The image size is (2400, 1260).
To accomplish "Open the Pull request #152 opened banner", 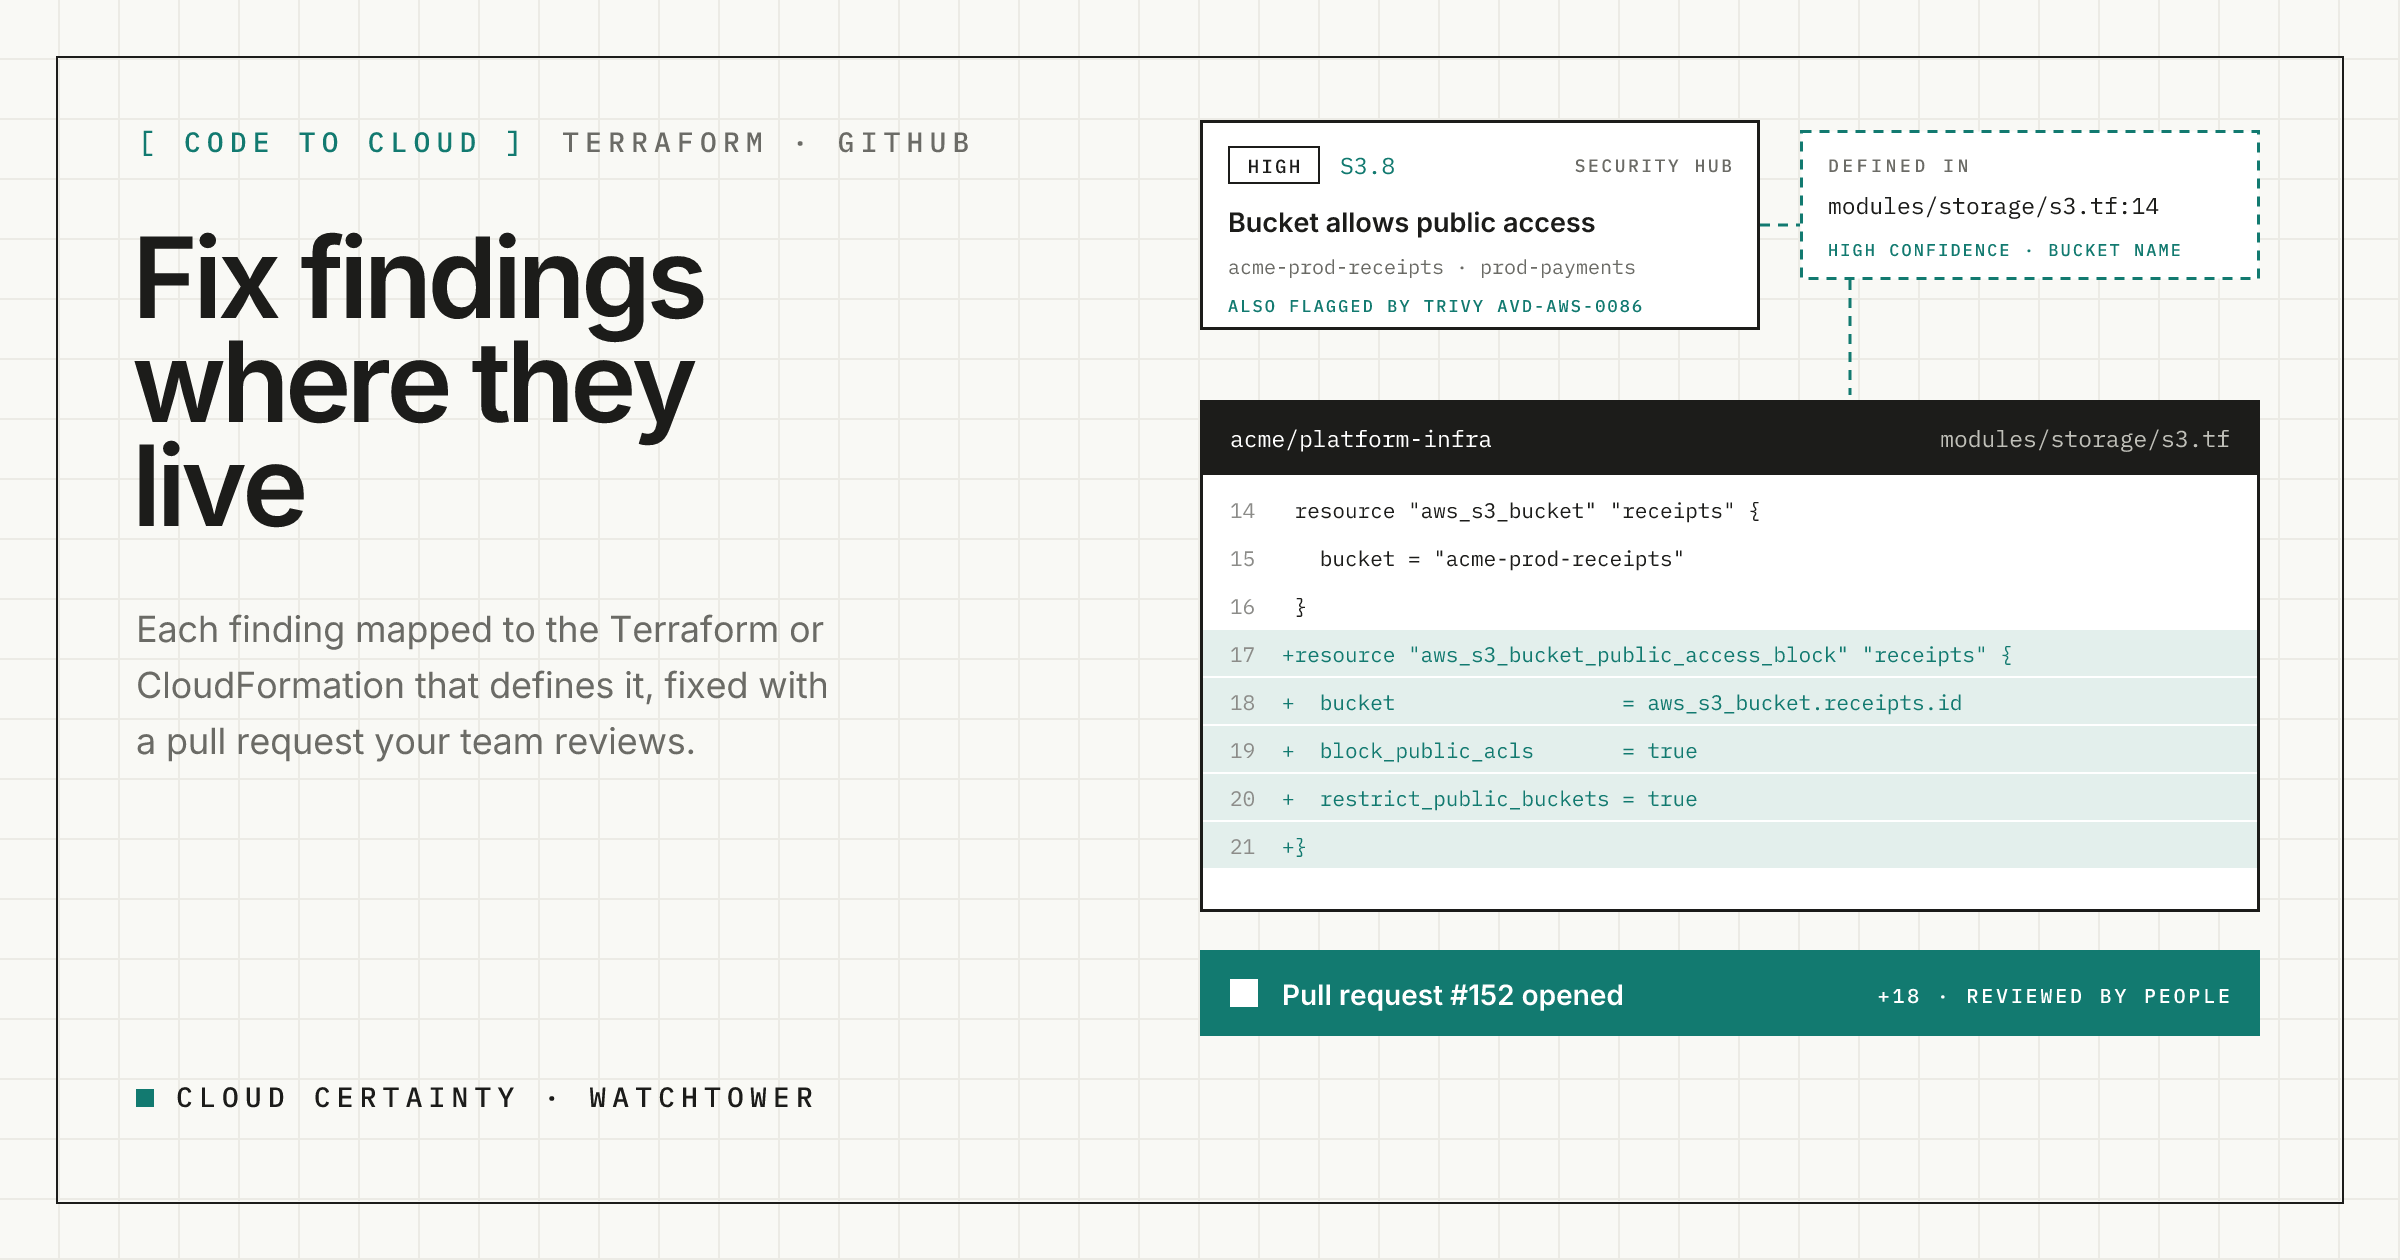I will click(1730, 993).
